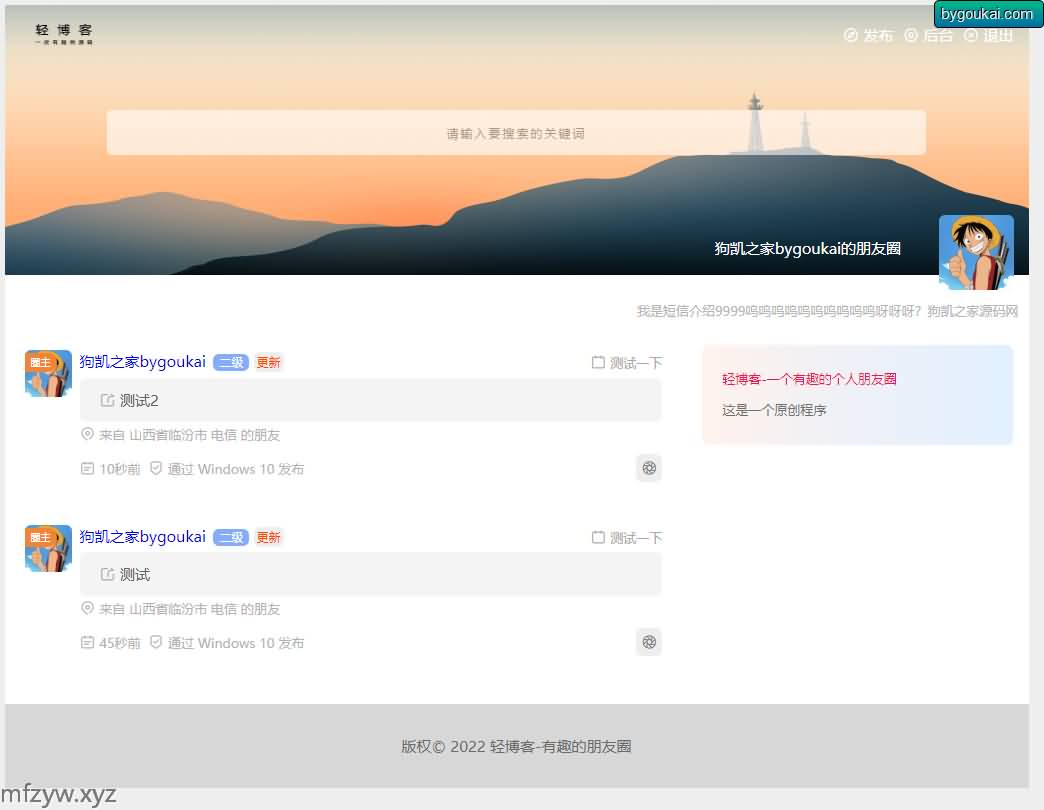Click the 轻博客 site logo
This screenshot has height=810, width=1044.
tap(63, 34)
